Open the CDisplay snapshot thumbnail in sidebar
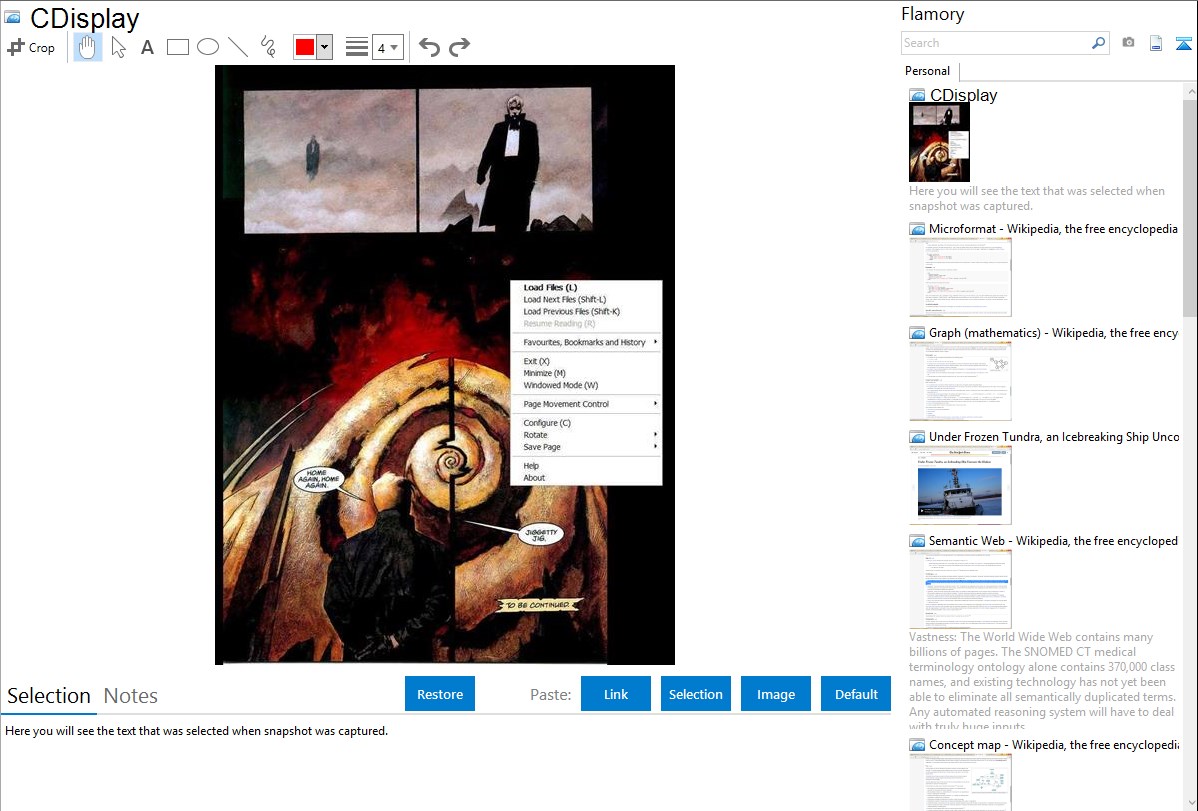This screenshot has width=1198, height=811. [939, 142]
